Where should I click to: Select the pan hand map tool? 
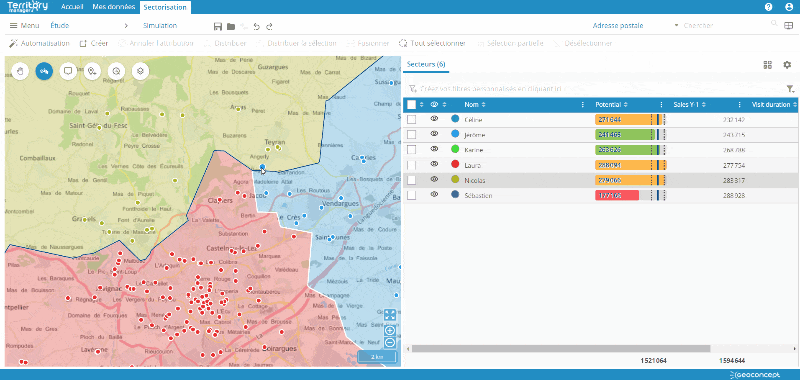coord(21,71)
